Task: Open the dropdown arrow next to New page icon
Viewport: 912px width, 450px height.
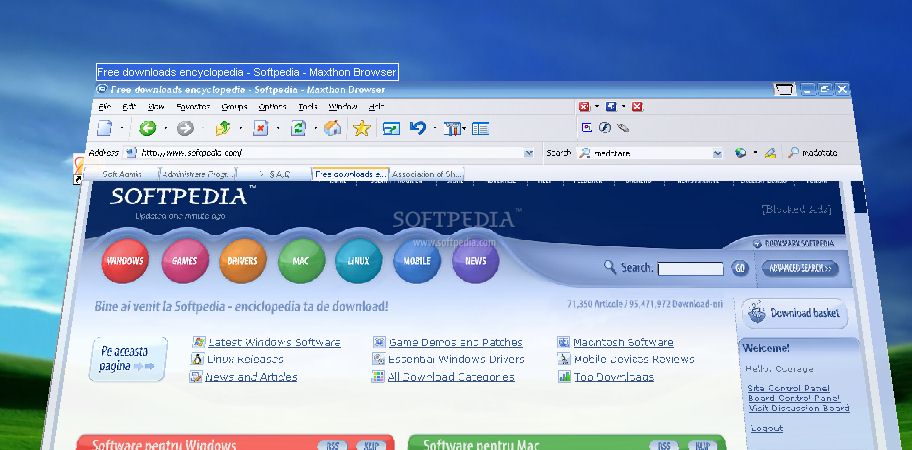Action: (x=122, y=128)
